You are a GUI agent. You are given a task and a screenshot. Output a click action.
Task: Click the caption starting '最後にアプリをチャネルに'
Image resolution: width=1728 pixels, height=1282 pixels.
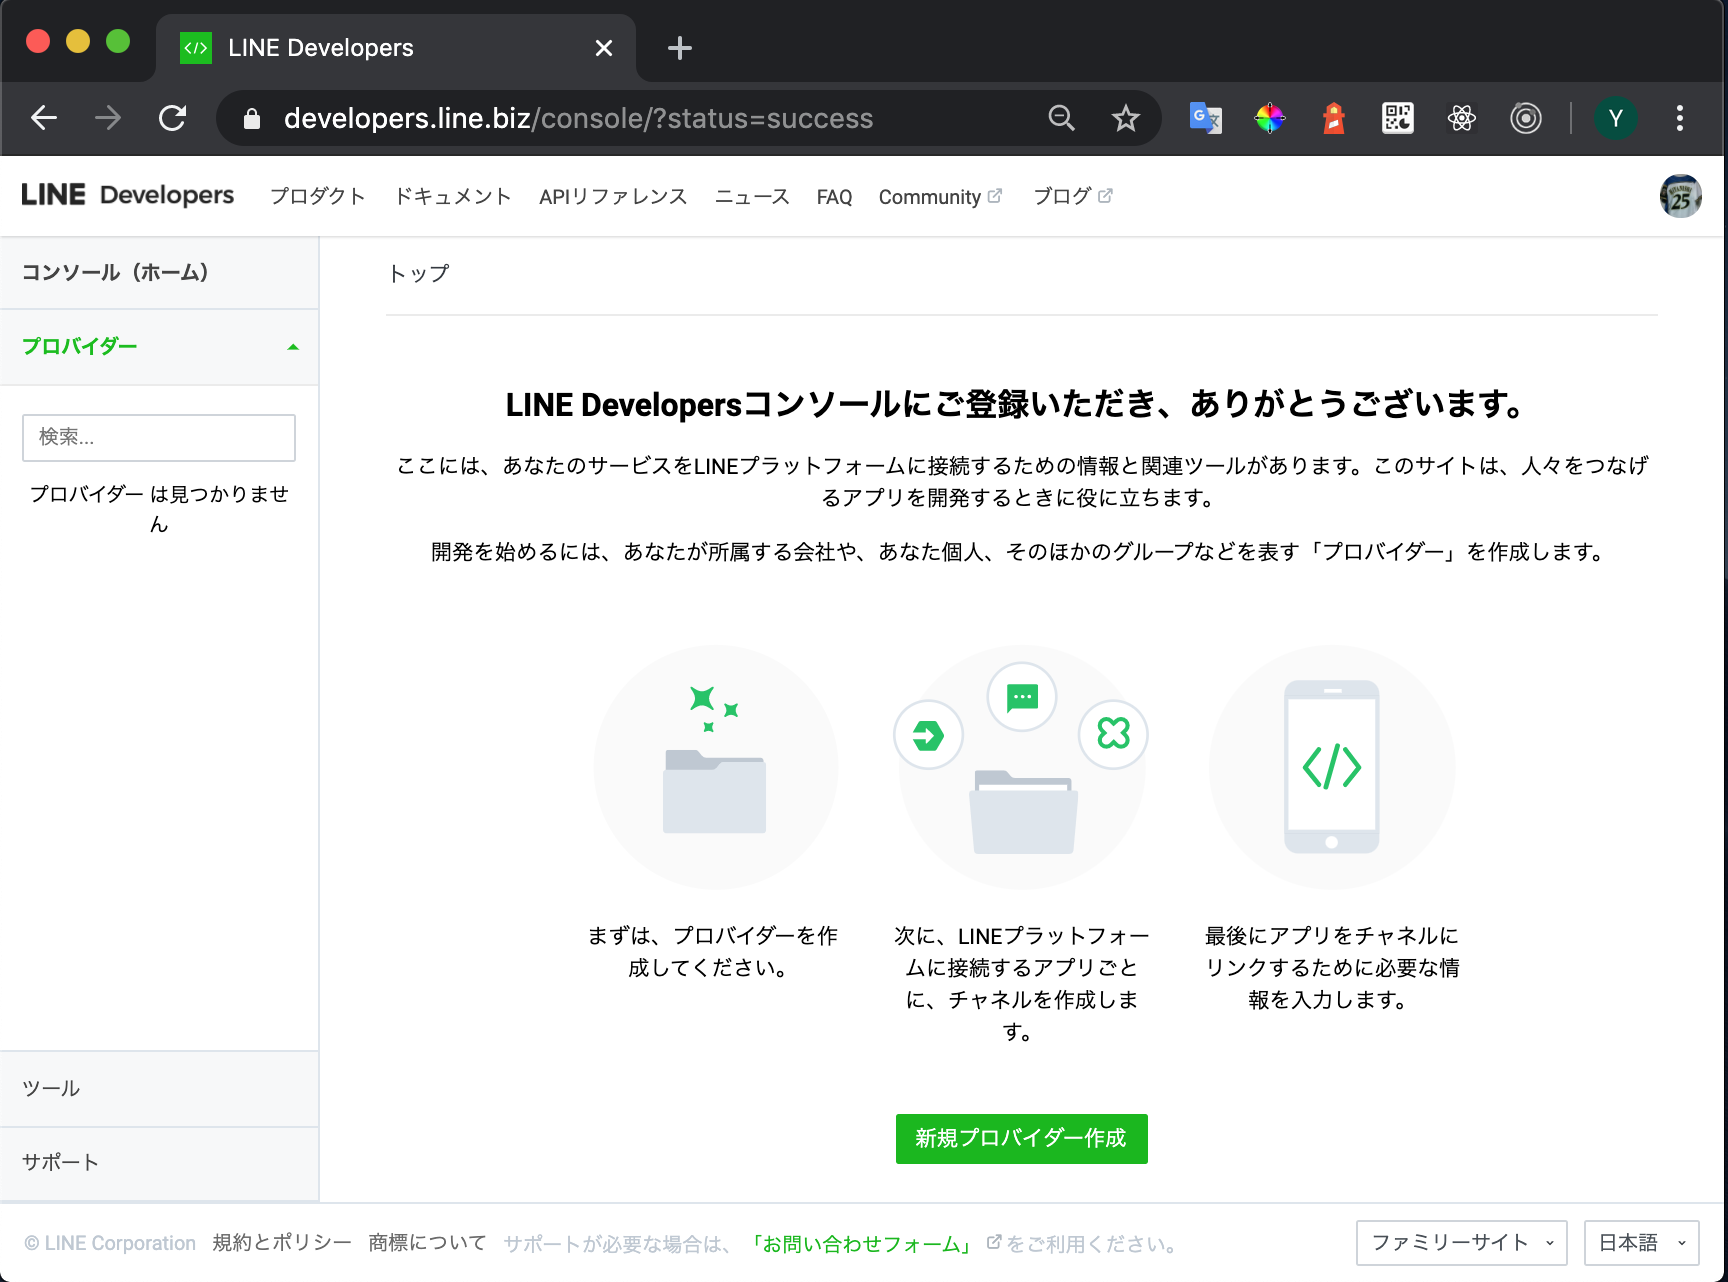click(x=1332, y=968)
